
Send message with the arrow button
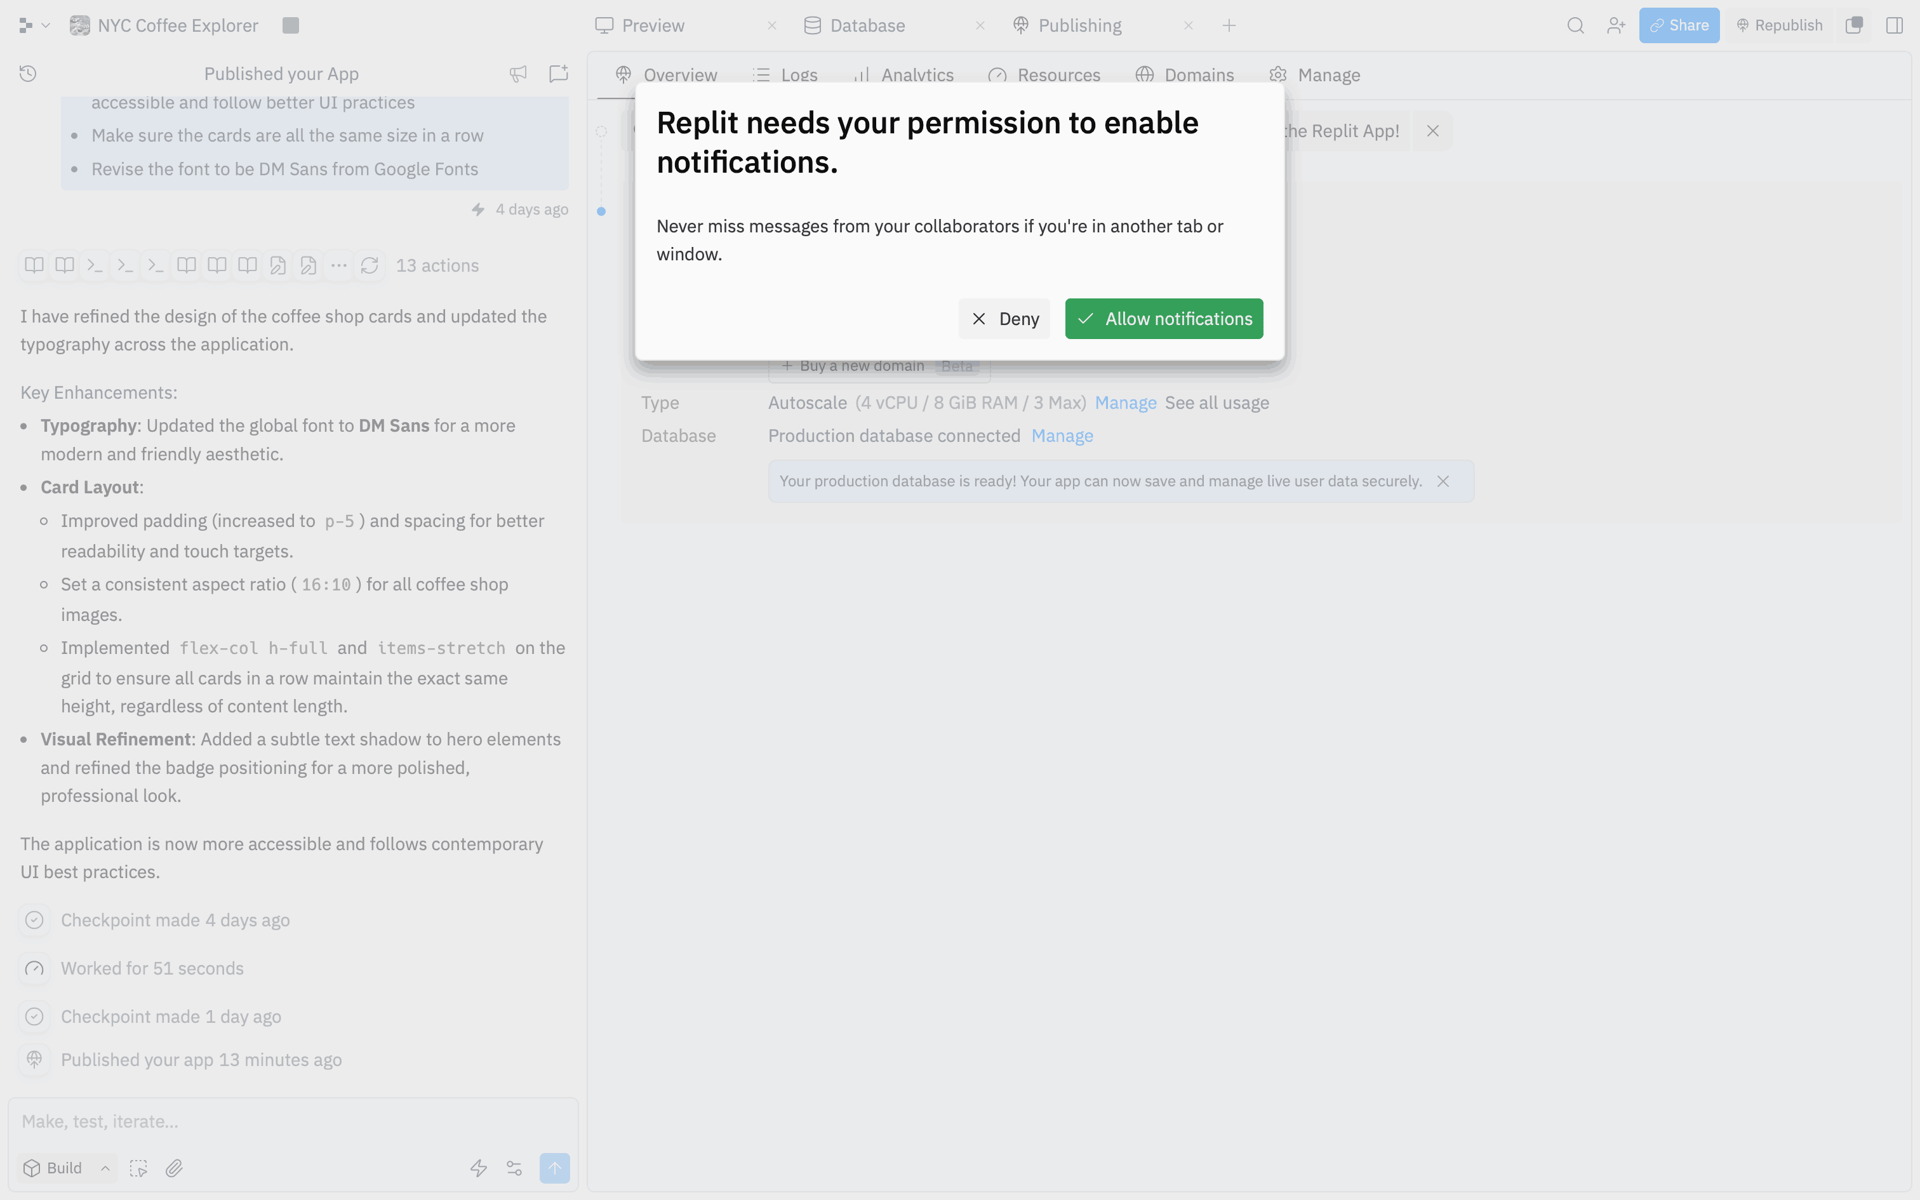click(555, 1168)
